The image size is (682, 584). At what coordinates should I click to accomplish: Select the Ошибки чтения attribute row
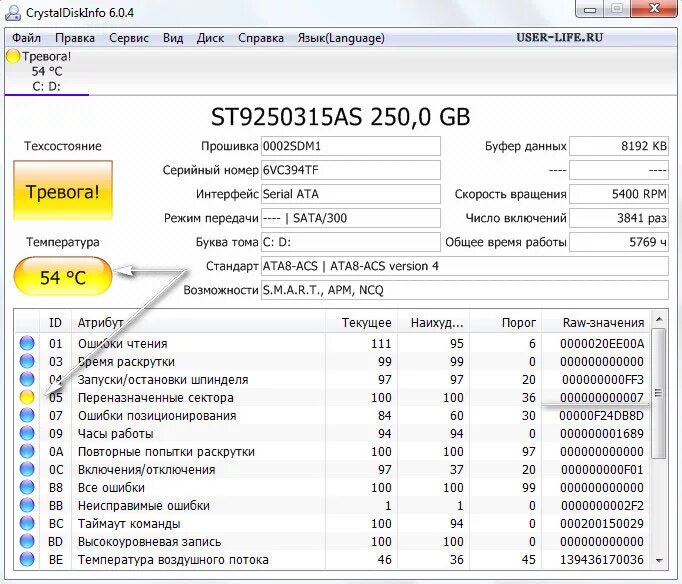coord(333,343)
